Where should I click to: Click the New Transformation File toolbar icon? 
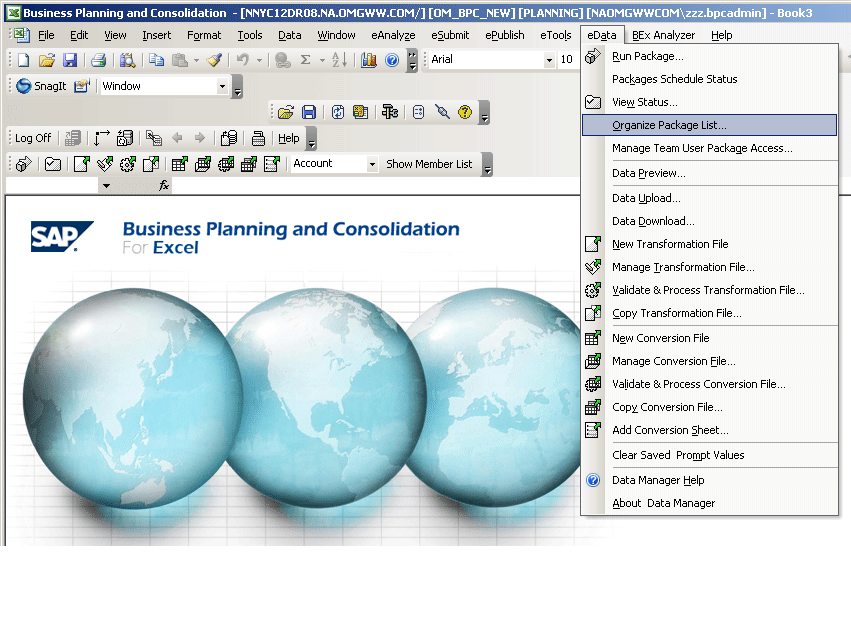[x=82, y=164]
